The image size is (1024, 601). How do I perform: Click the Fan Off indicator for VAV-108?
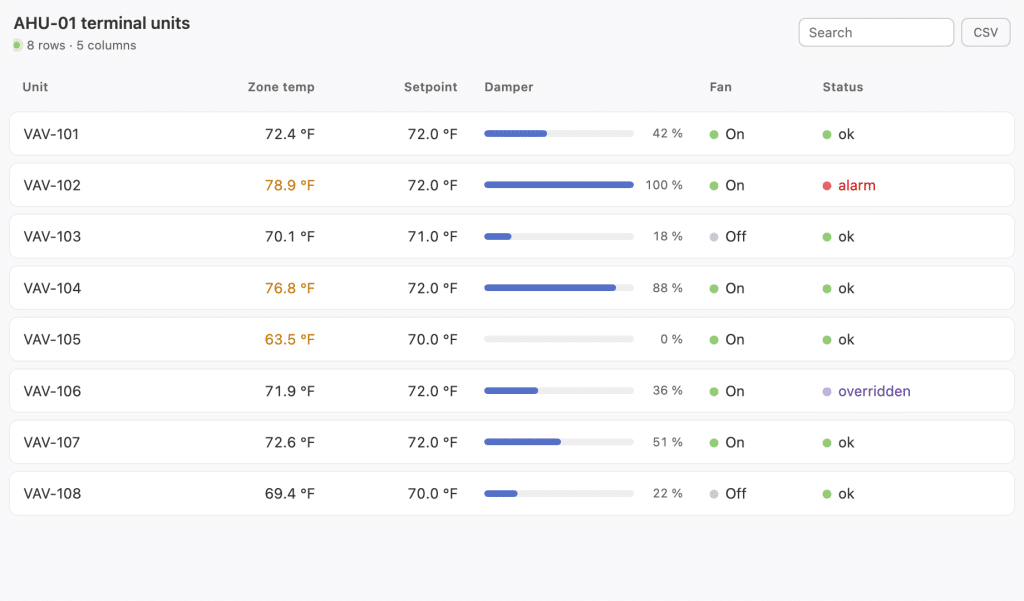coord(728,494)
